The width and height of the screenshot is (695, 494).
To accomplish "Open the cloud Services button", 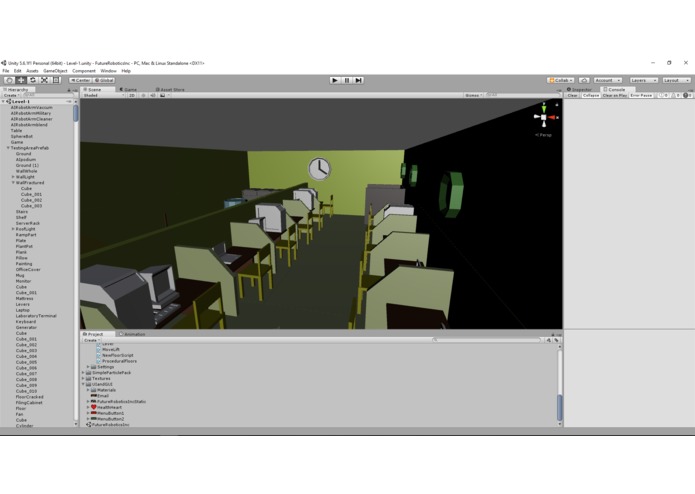I will [x=584, y=80].
